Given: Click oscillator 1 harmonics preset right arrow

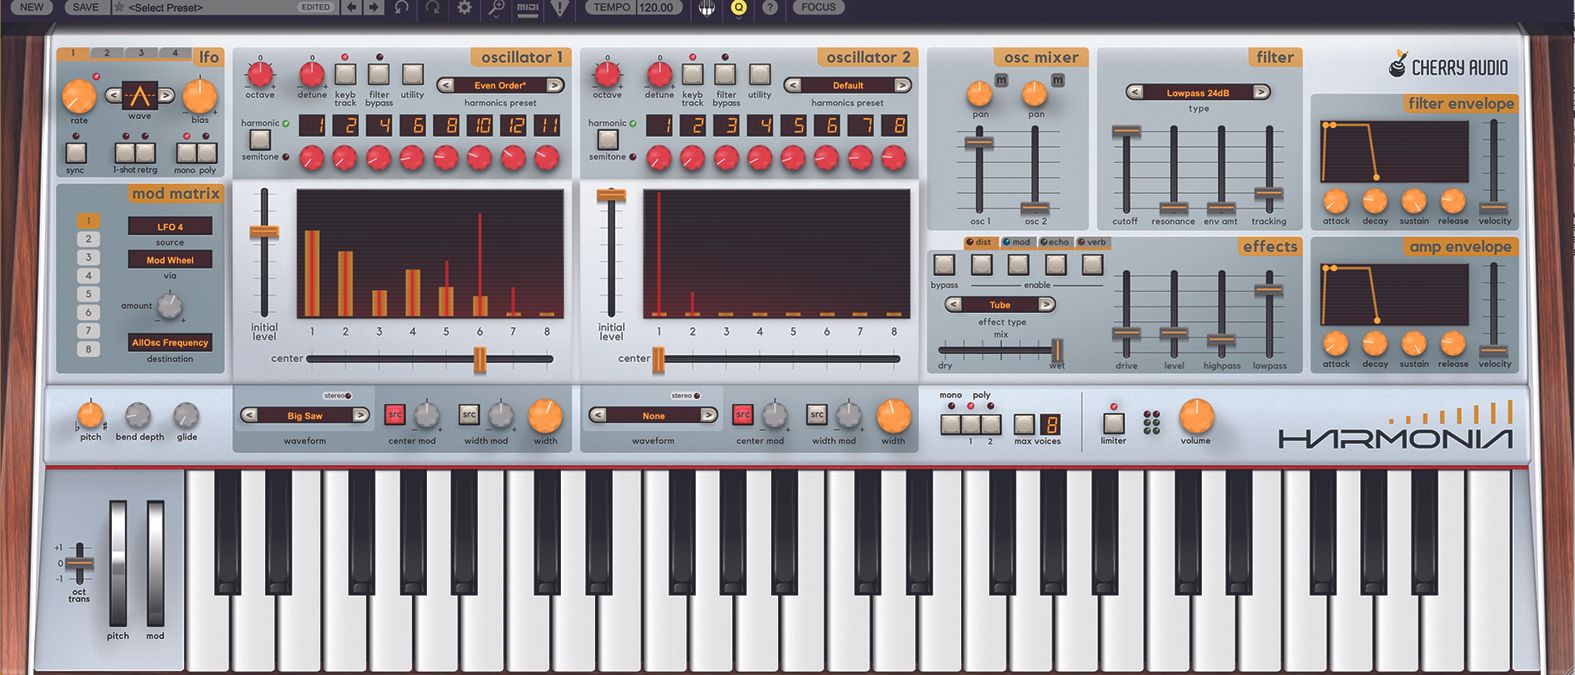Looking at the screenshot, I should coord(555,85).
